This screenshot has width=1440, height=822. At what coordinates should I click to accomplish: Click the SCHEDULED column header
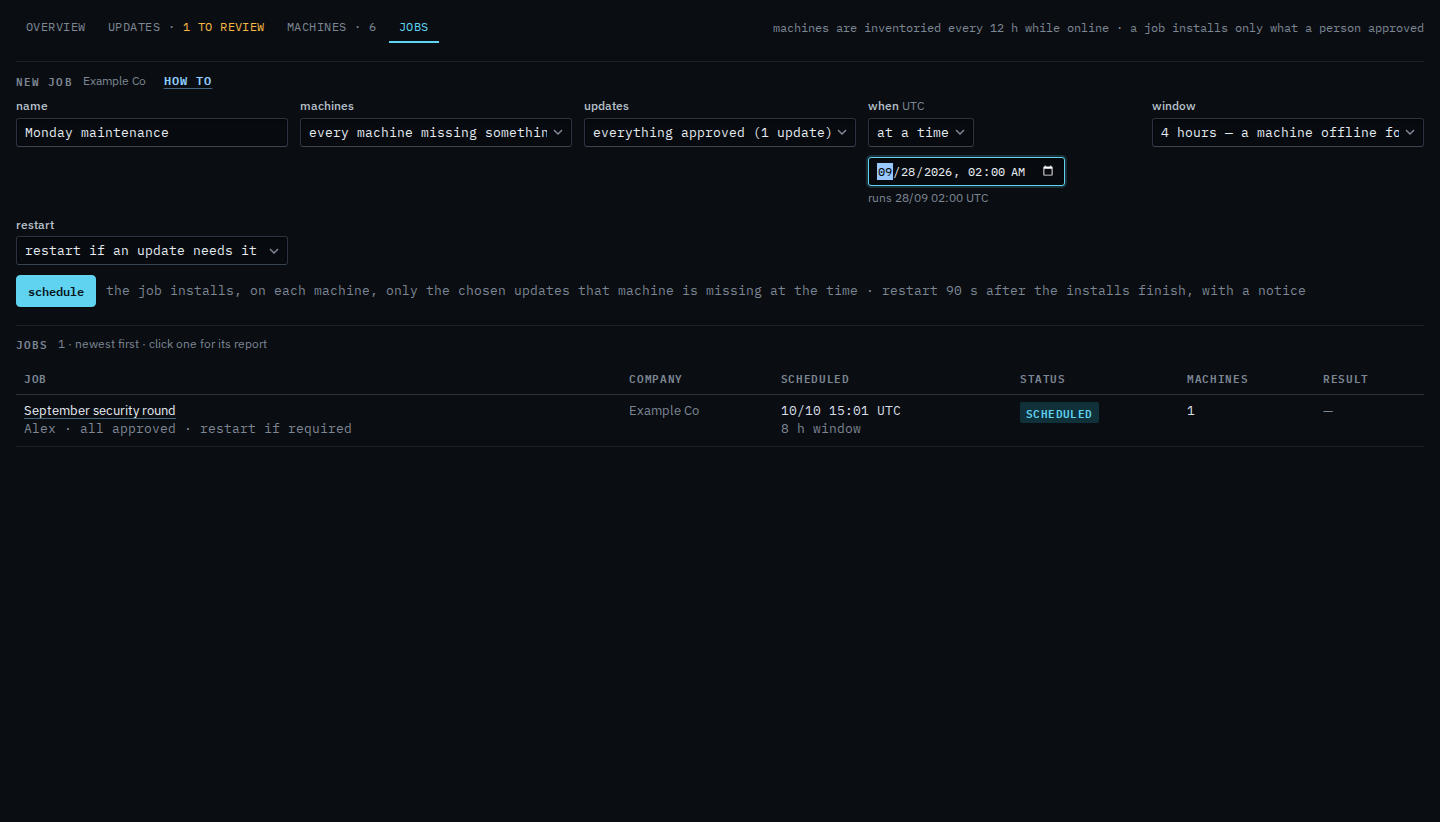[815, 379]
